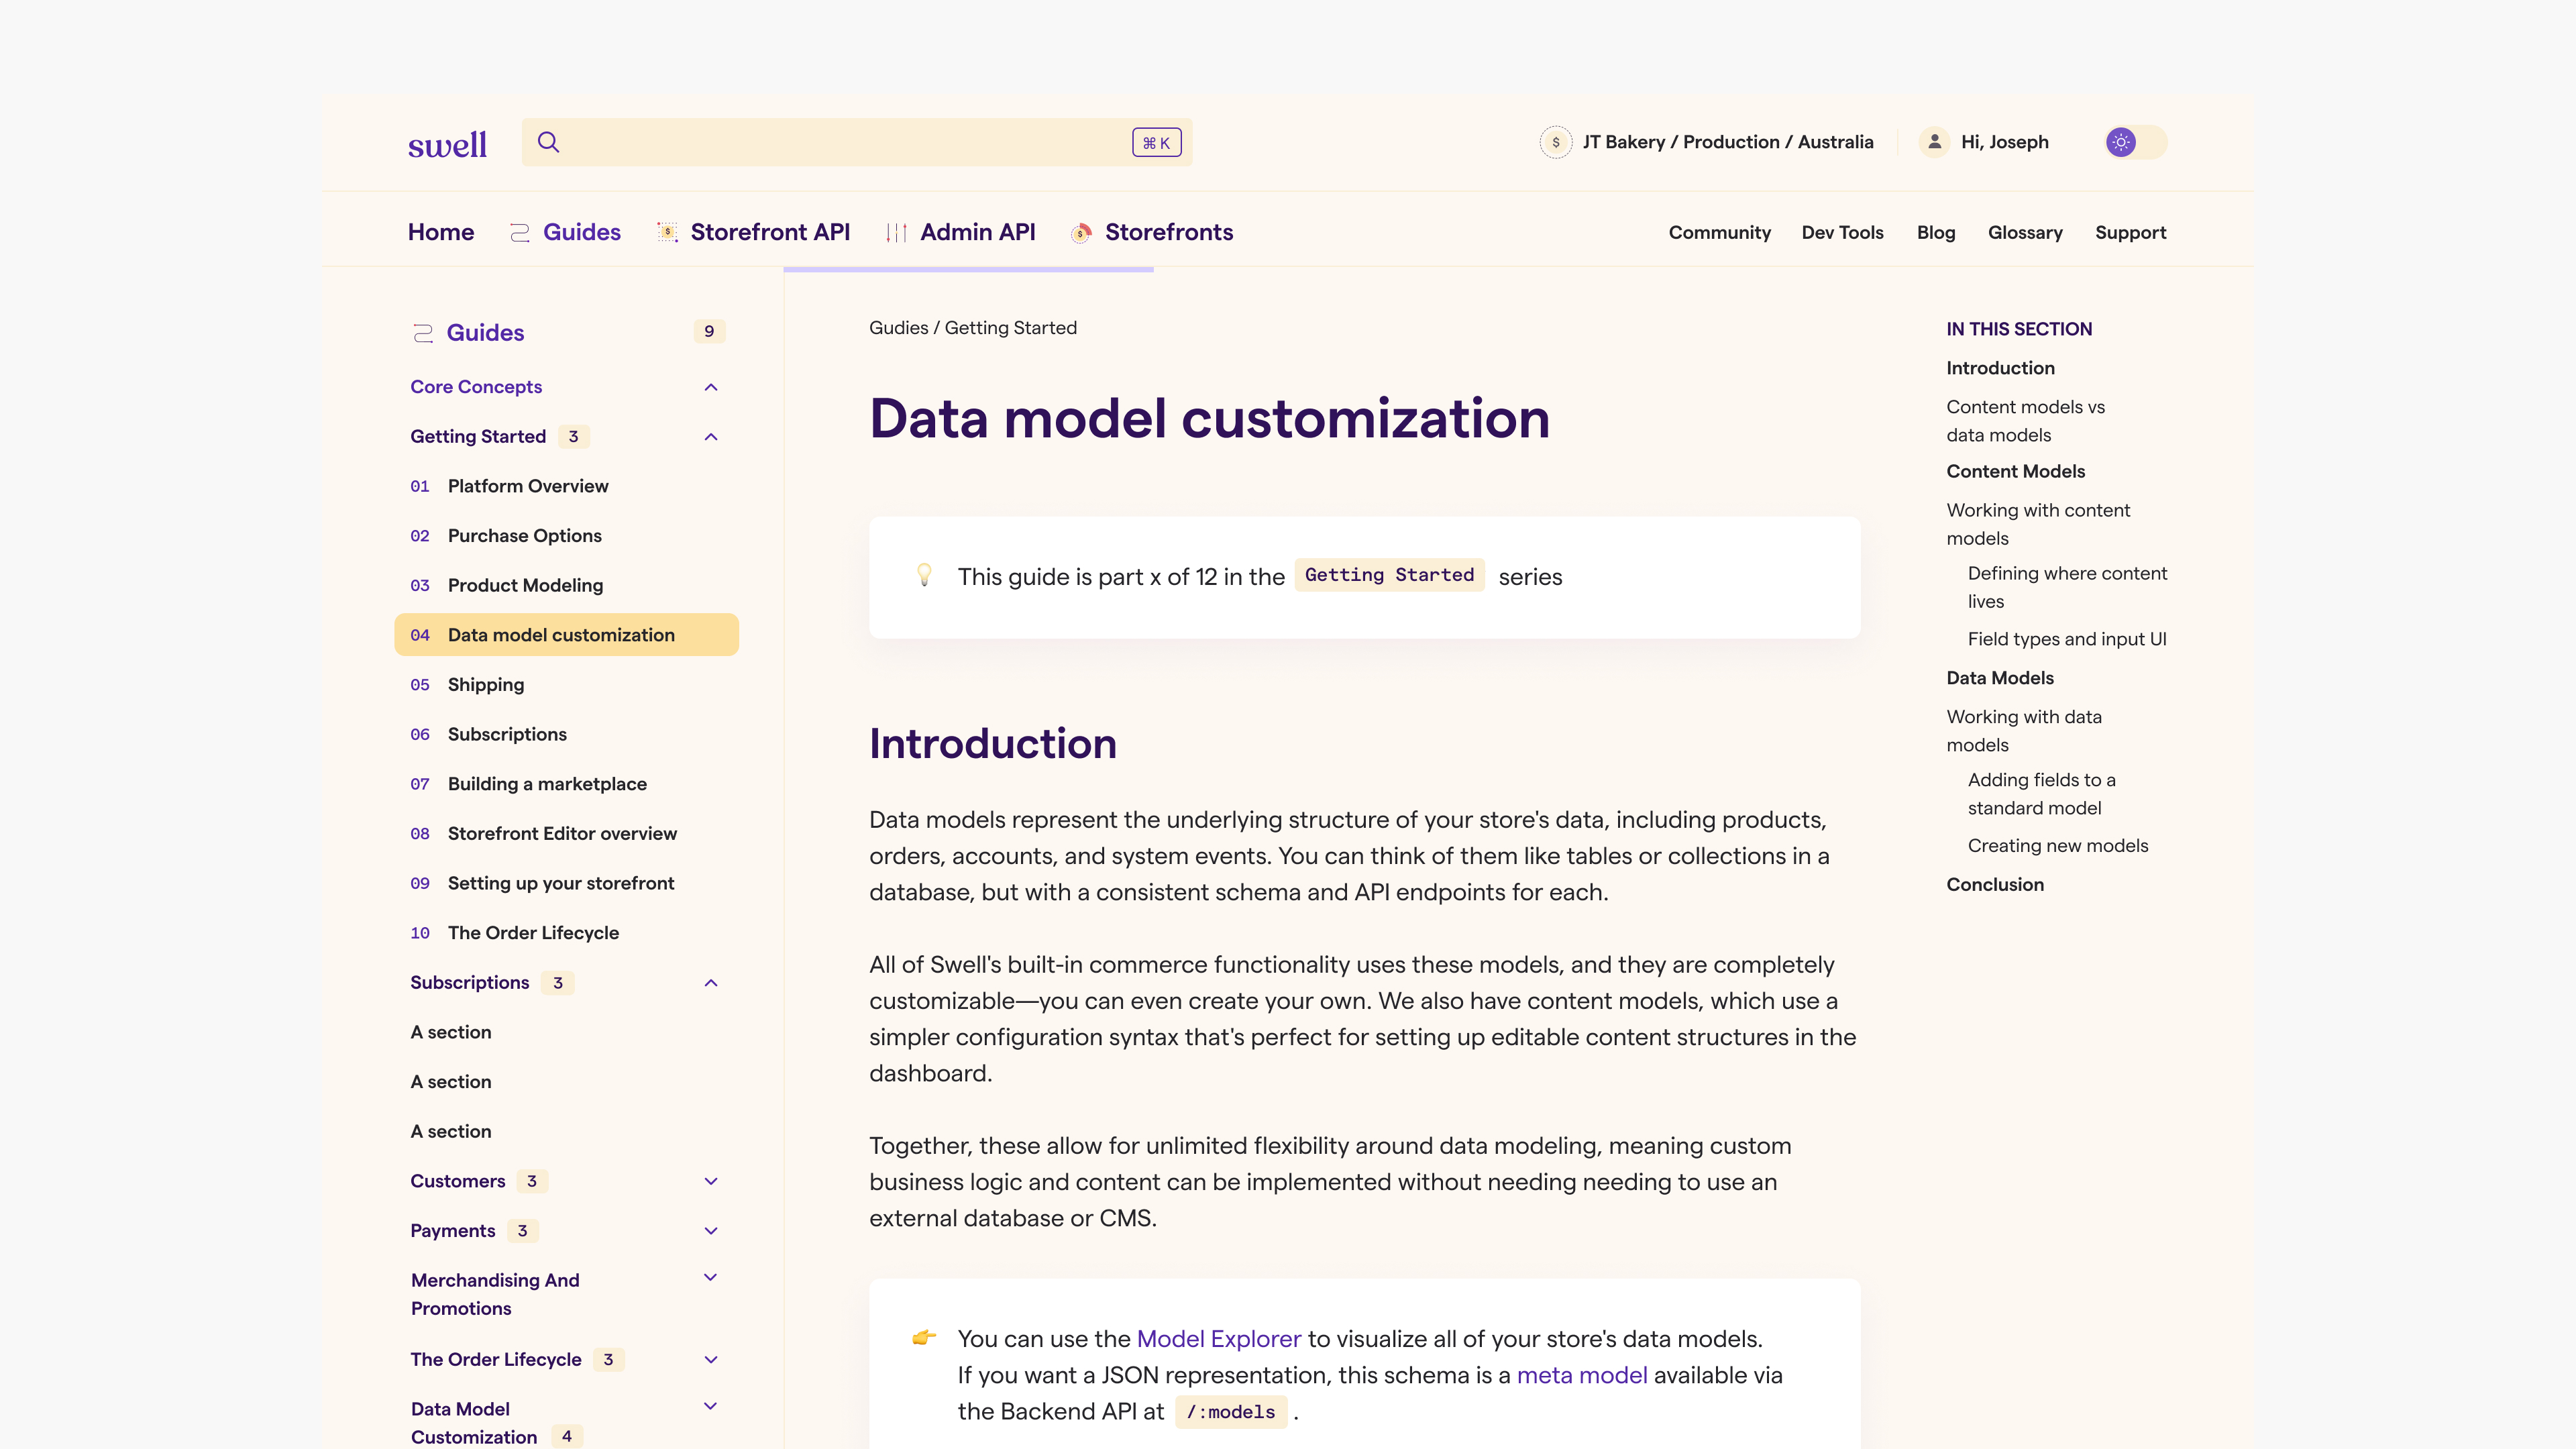The image size is (2576, 1449).
Task: Expand the Payments section chevron
Action: (x=711, y=1231)
